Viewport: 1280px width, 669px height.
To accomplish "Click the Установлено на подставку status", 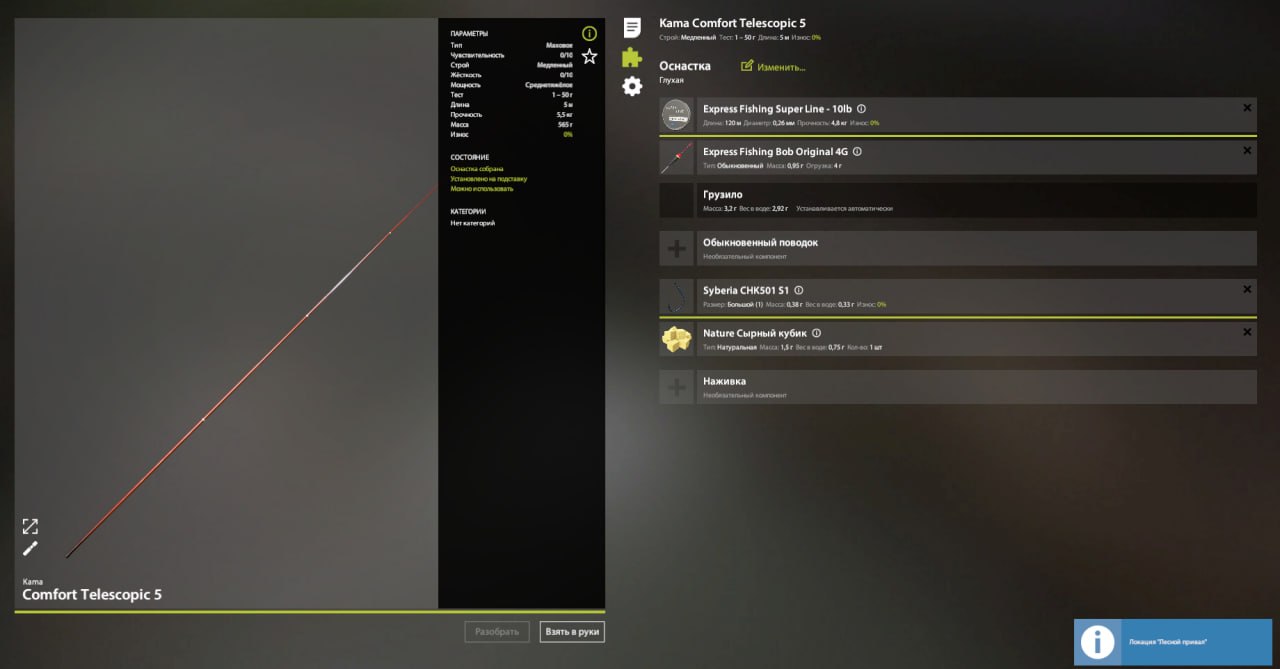I will 488,179.
